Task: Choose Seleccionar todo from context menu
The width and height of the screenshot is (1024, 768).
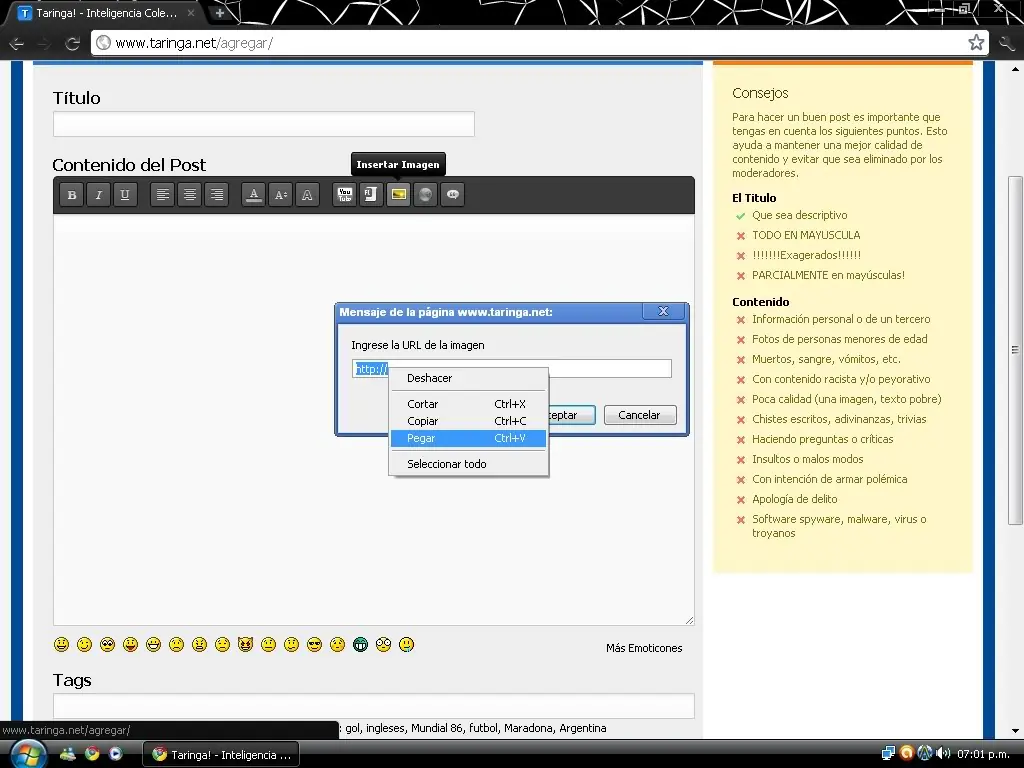Action: pos(468,464)
